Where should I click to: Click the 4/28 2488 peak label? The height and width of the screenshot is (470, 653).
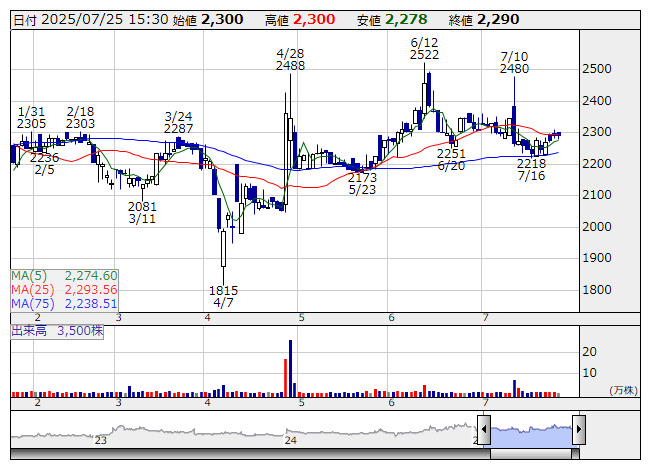coord(290,60)
